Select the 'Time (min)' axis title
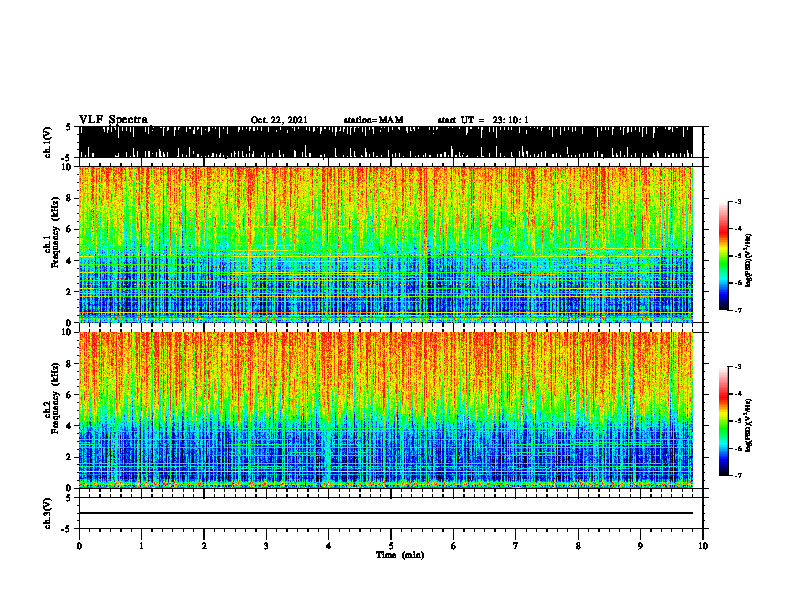The width and height of the screenshot is (792, 612). point(400,555)
